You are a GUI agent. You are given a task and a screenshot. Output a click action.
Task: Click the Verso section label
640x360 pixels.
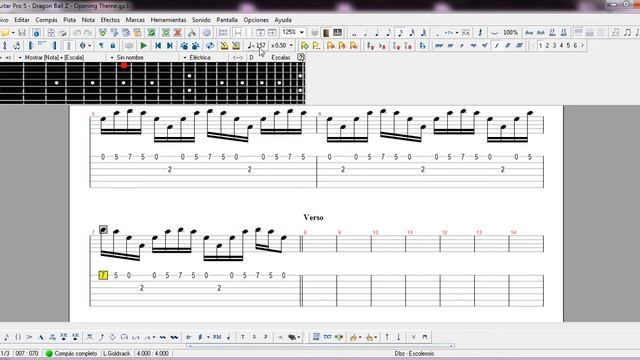[x=313, y=217]
